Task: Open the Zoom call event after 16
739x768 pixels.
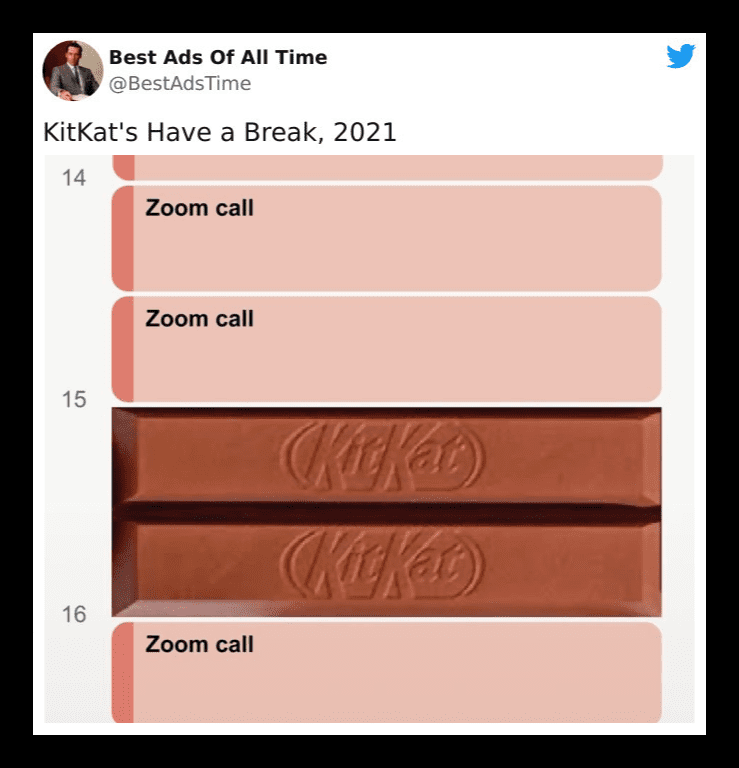Action: [x=387, y=672]
